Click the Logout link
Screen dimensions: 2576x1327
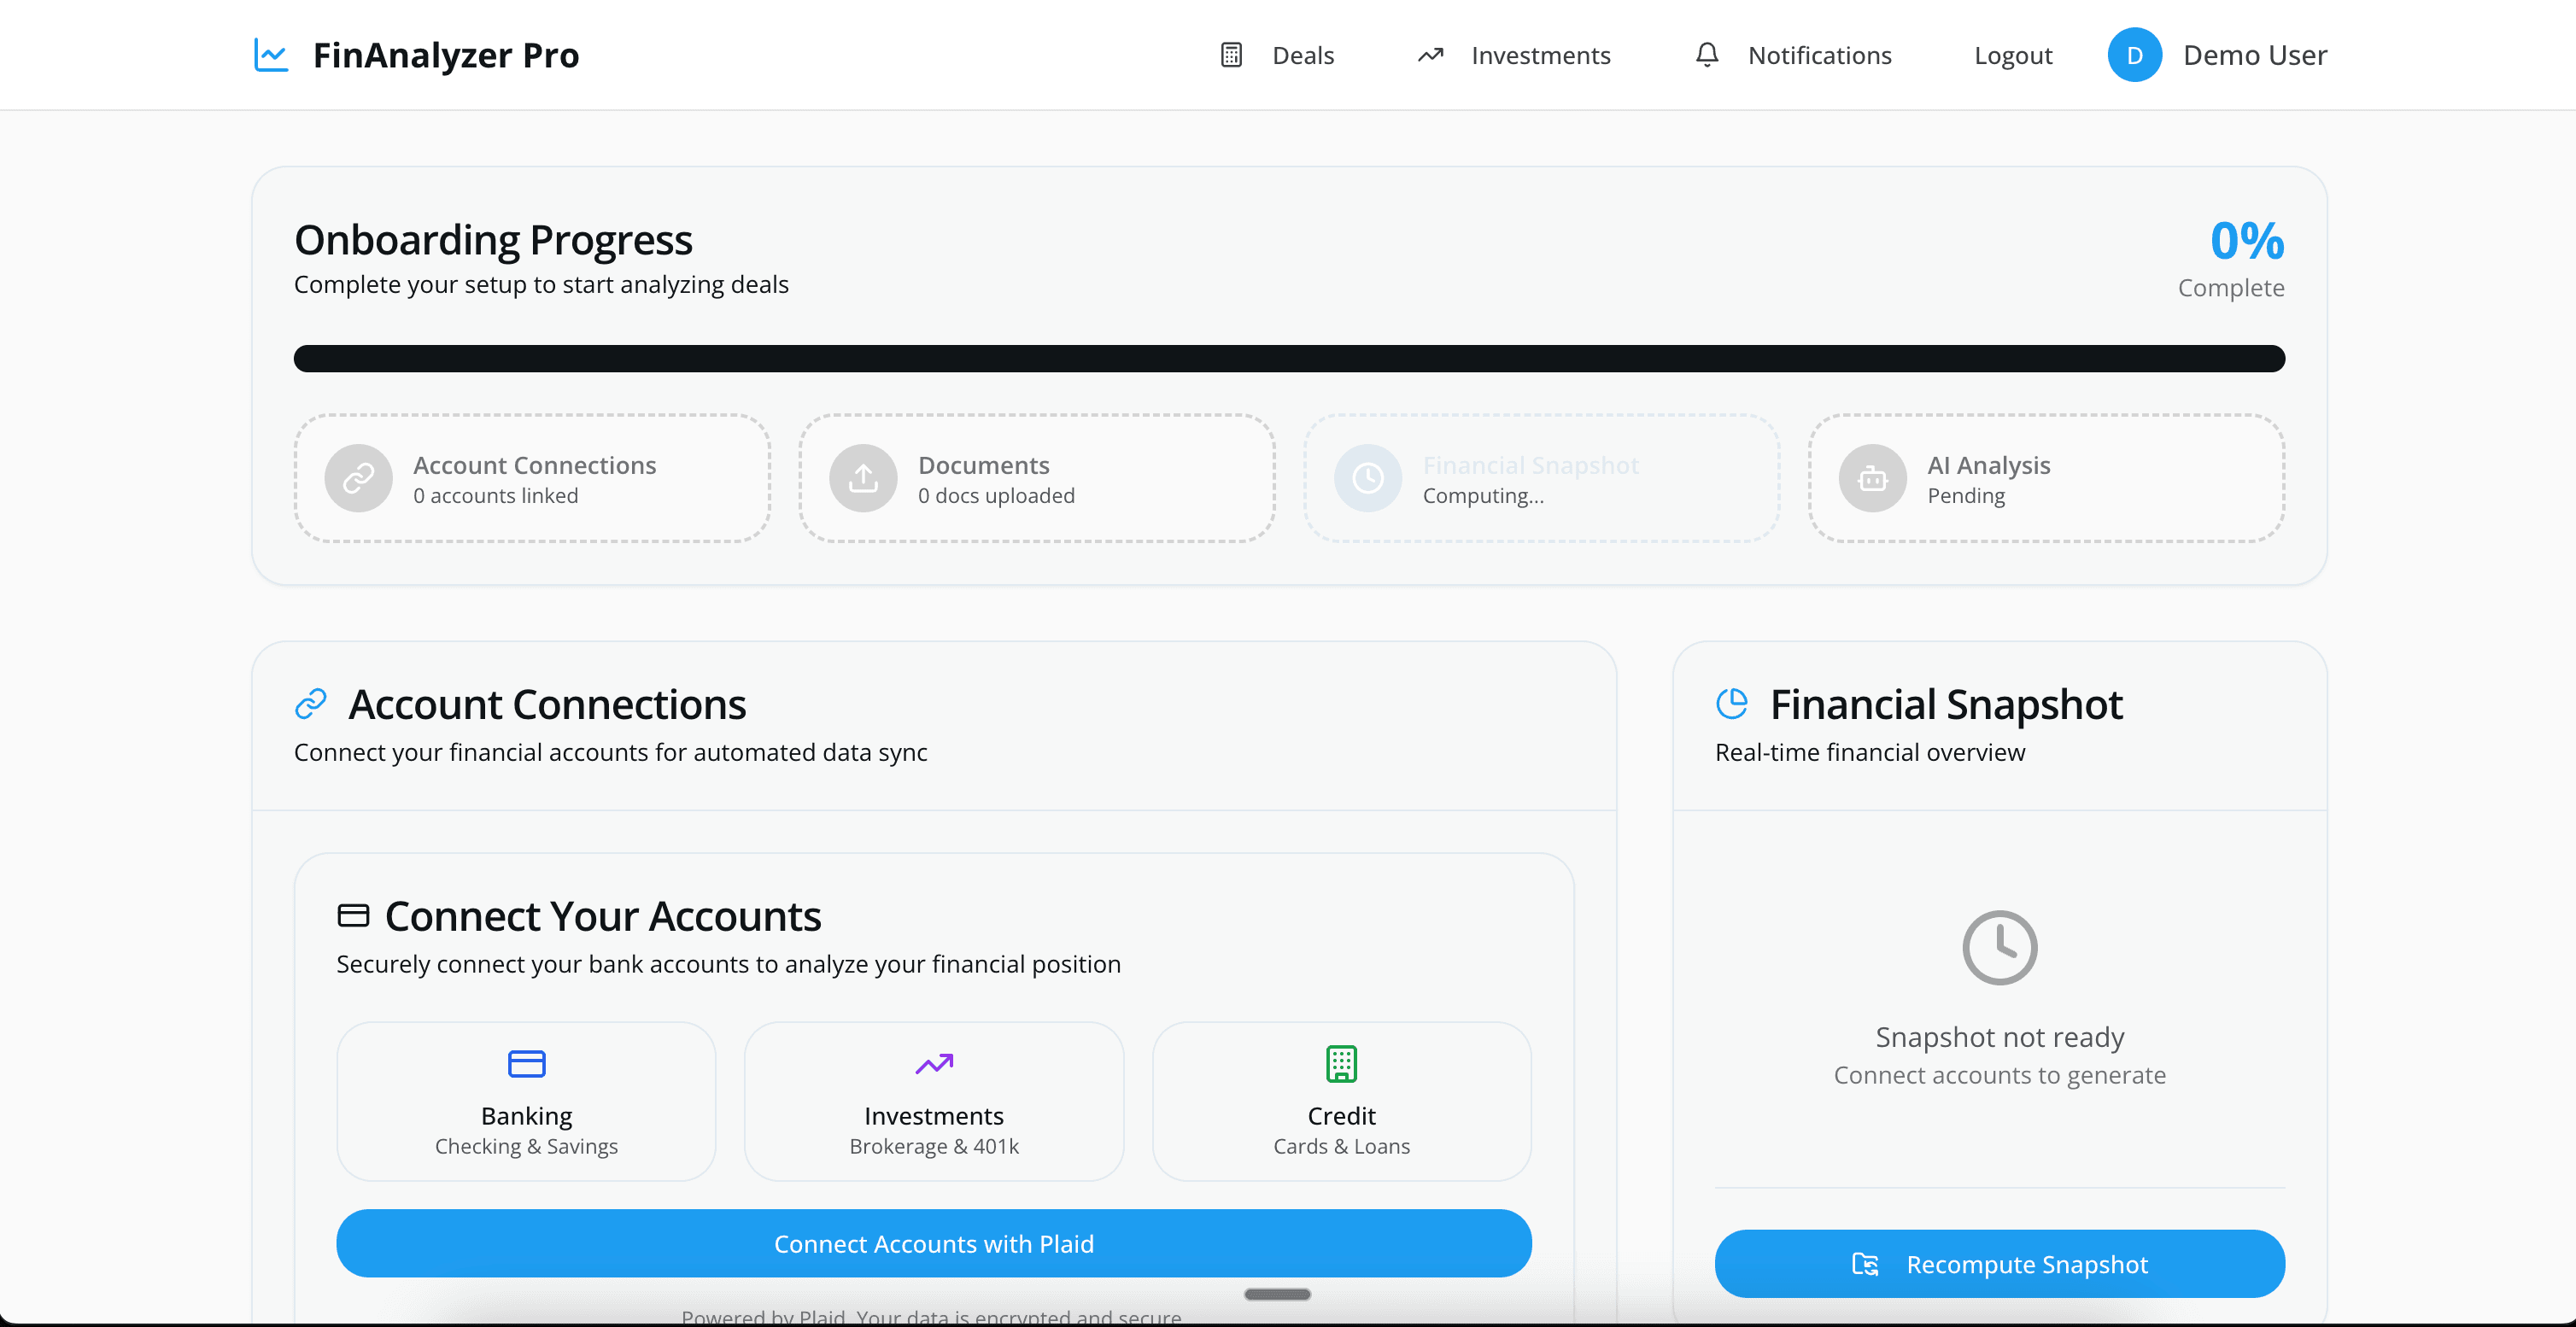click(x=2012, y=55)
